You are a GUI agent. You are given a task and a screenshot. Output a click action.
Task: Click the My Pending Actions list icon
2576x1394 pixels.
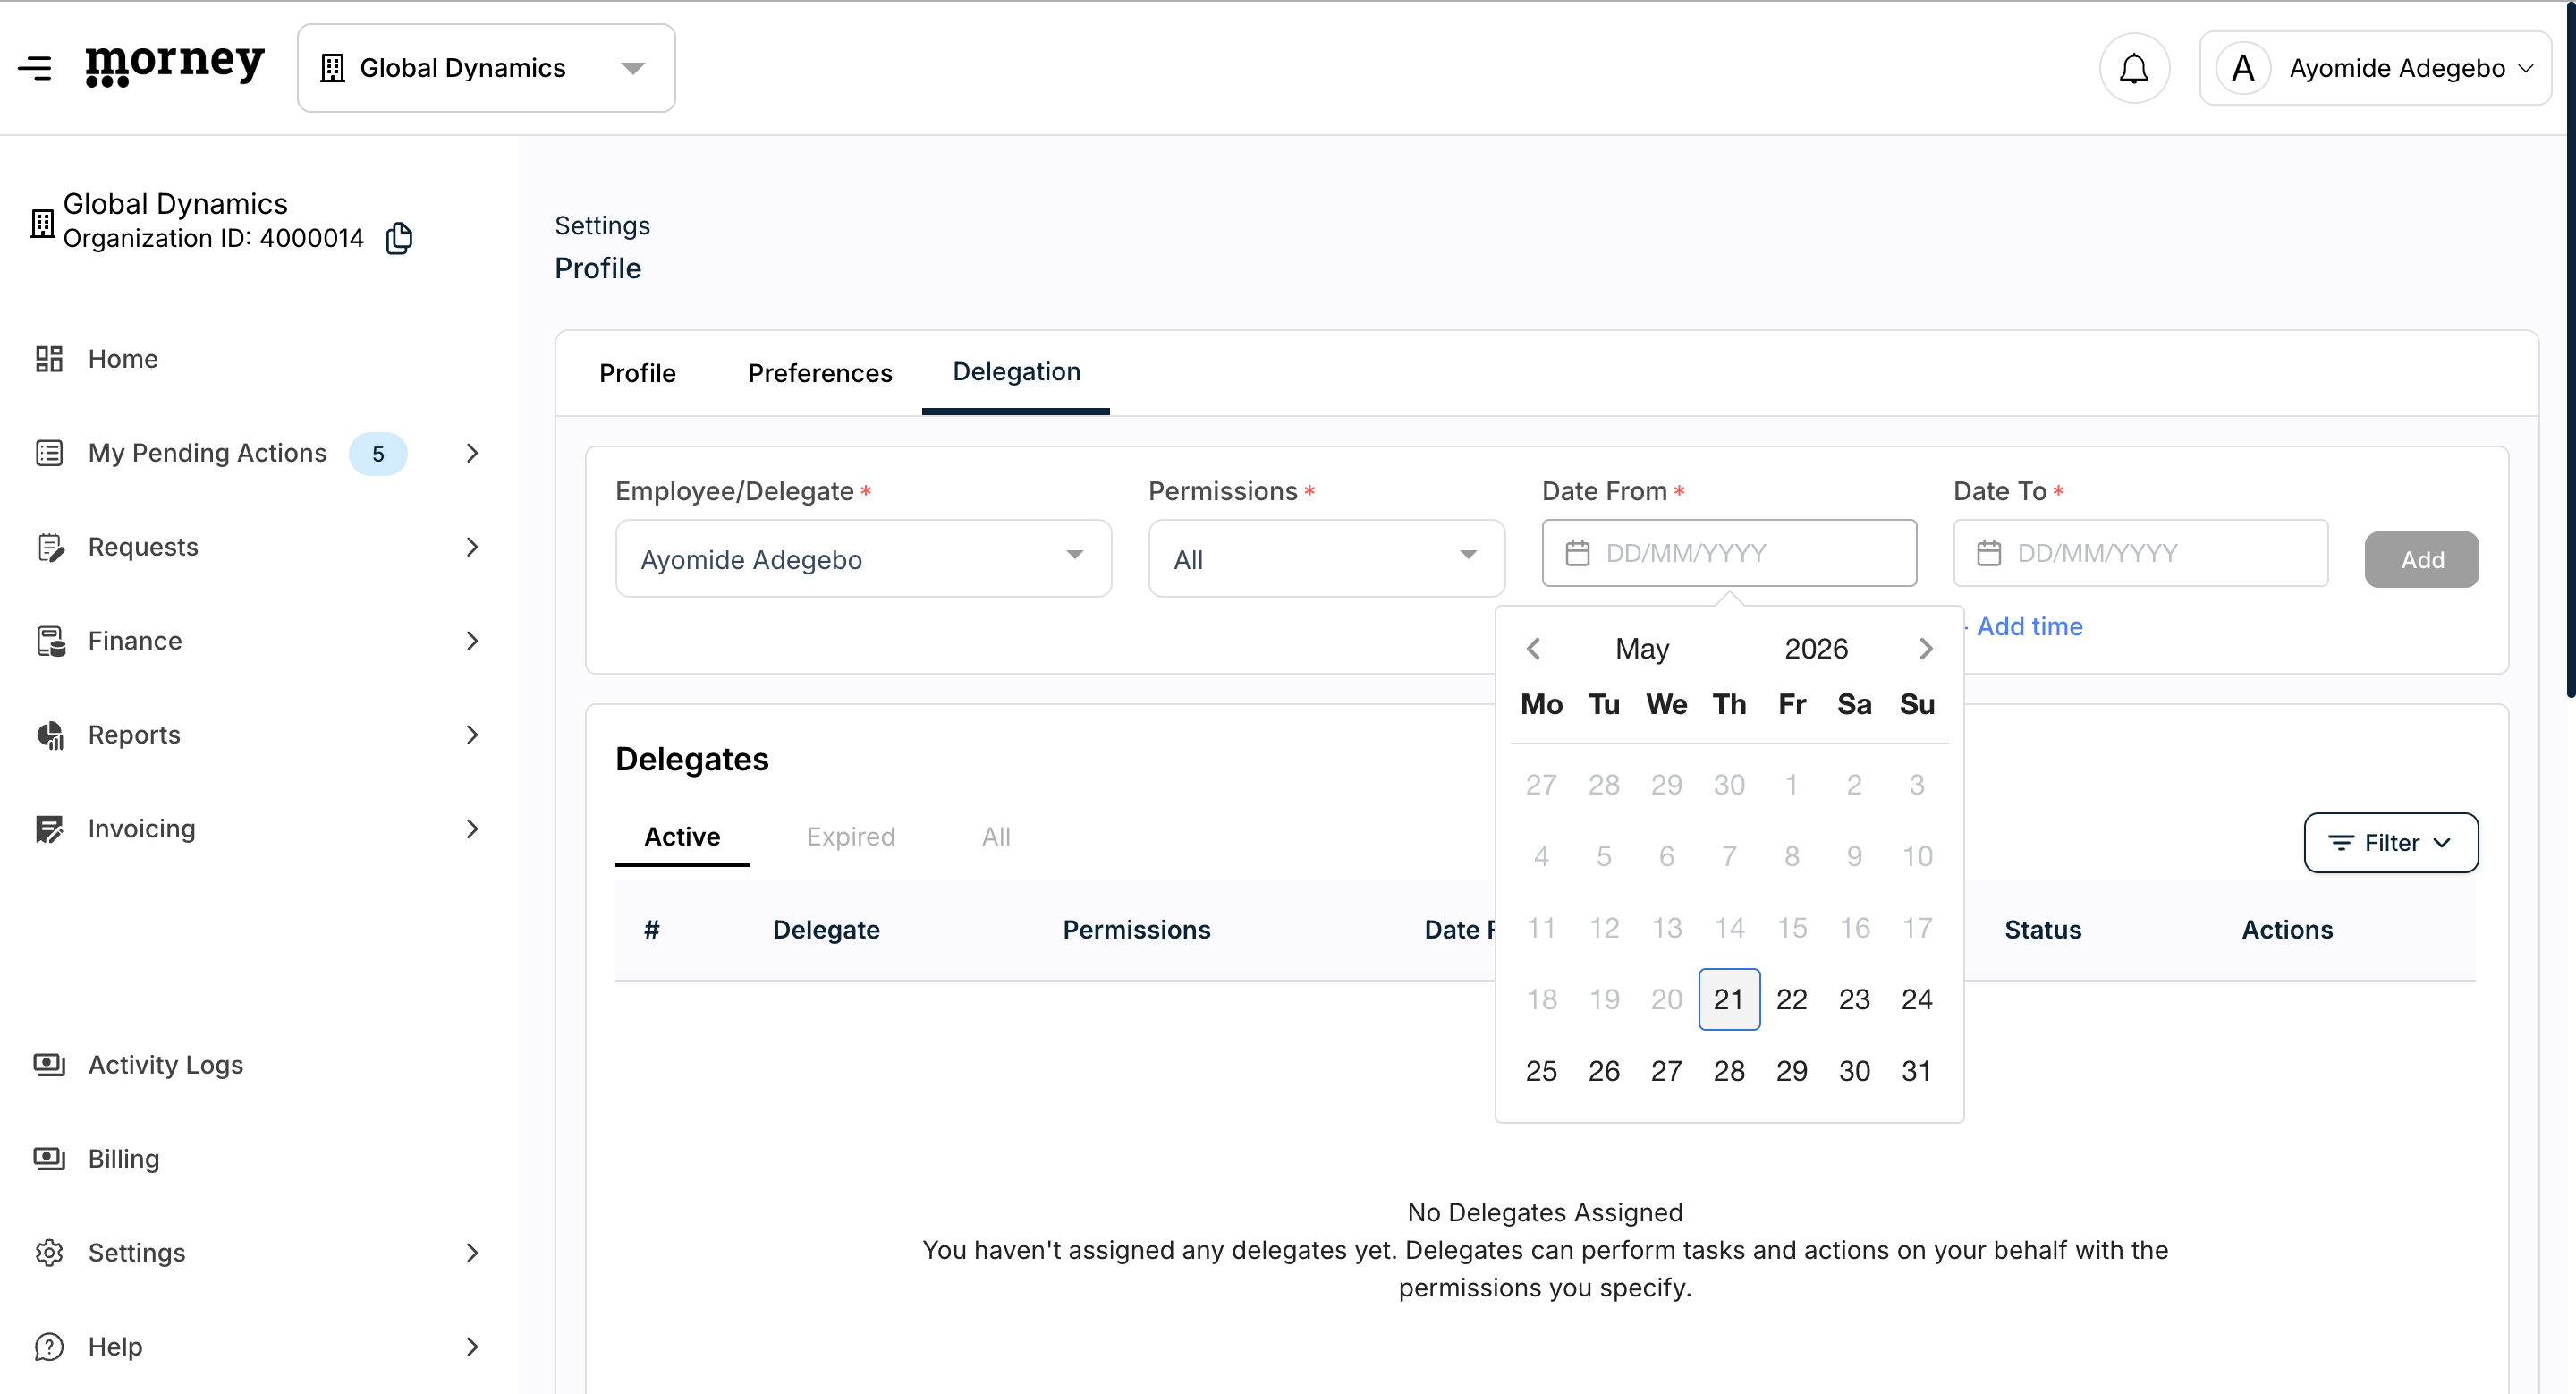[49, 453]
